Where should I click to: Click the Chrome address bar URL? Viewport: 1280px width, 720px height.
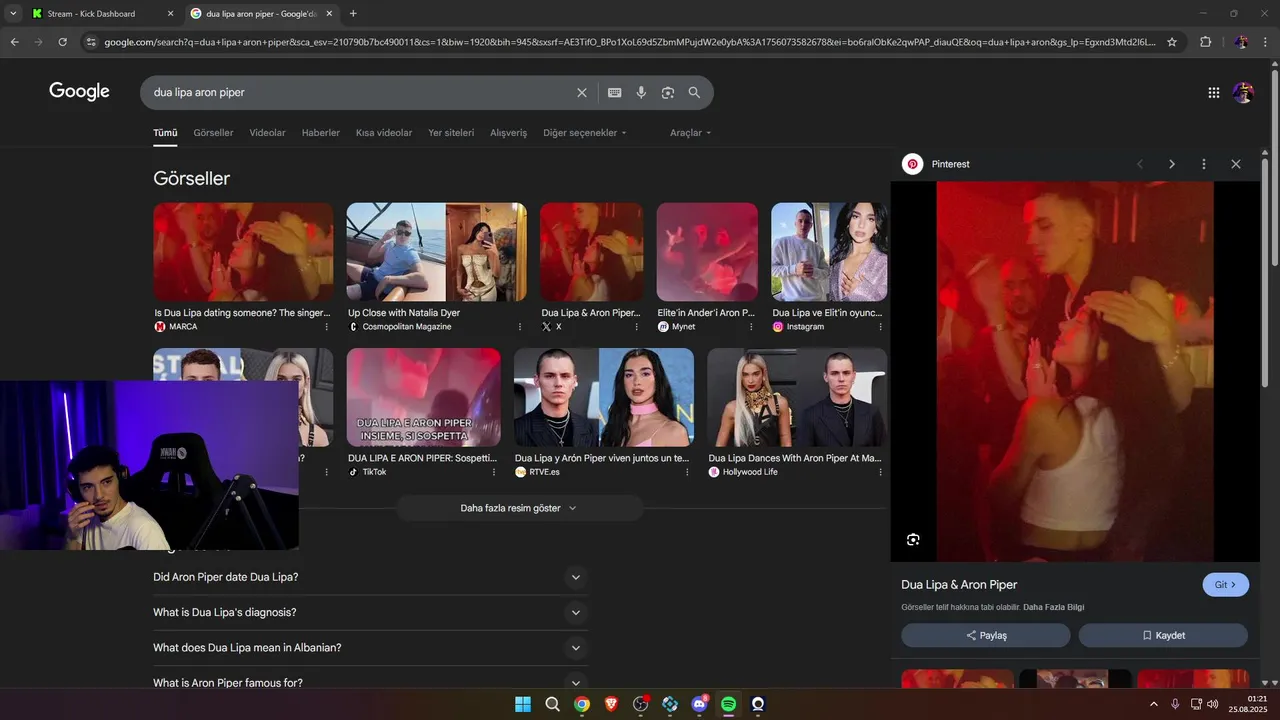point(630,42)
